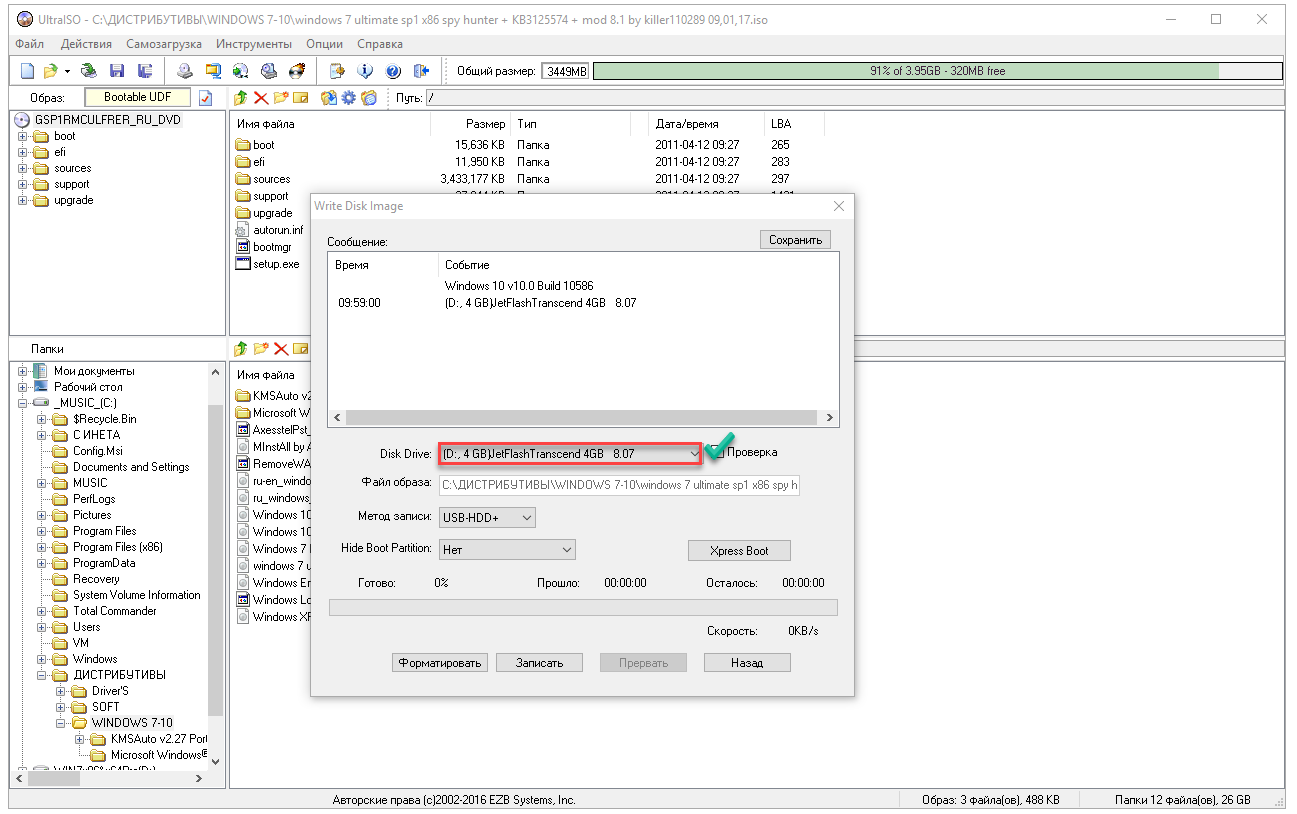
Task: Click the icon right of the blue gear
Action: pyautogui.click(x=369, y=98)
